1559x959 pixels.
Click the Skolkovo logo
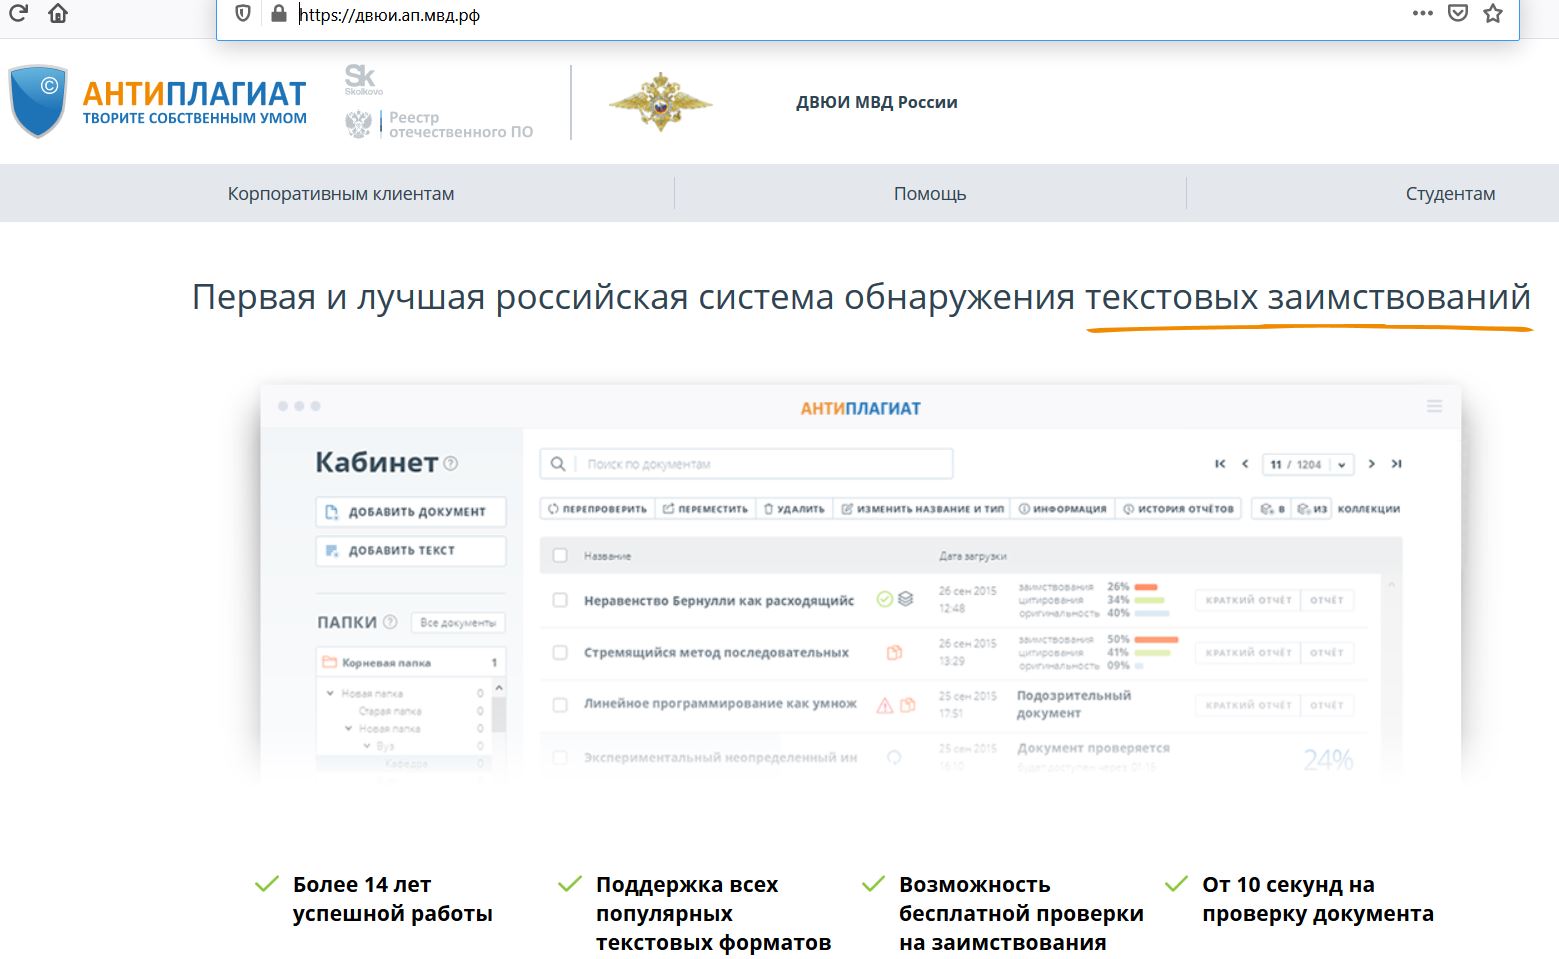[x=362, y=79]
